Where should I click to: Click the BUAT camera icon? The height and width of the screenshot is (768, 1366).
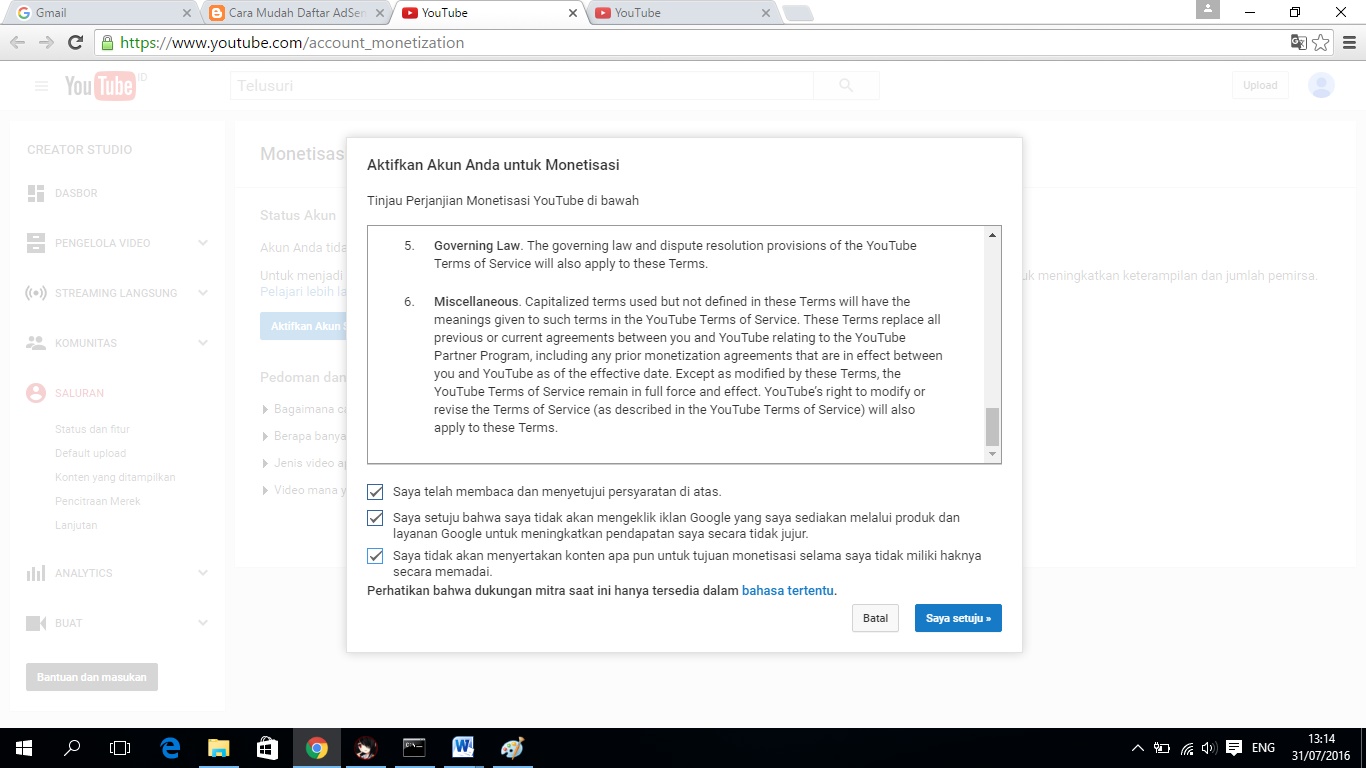36,623
